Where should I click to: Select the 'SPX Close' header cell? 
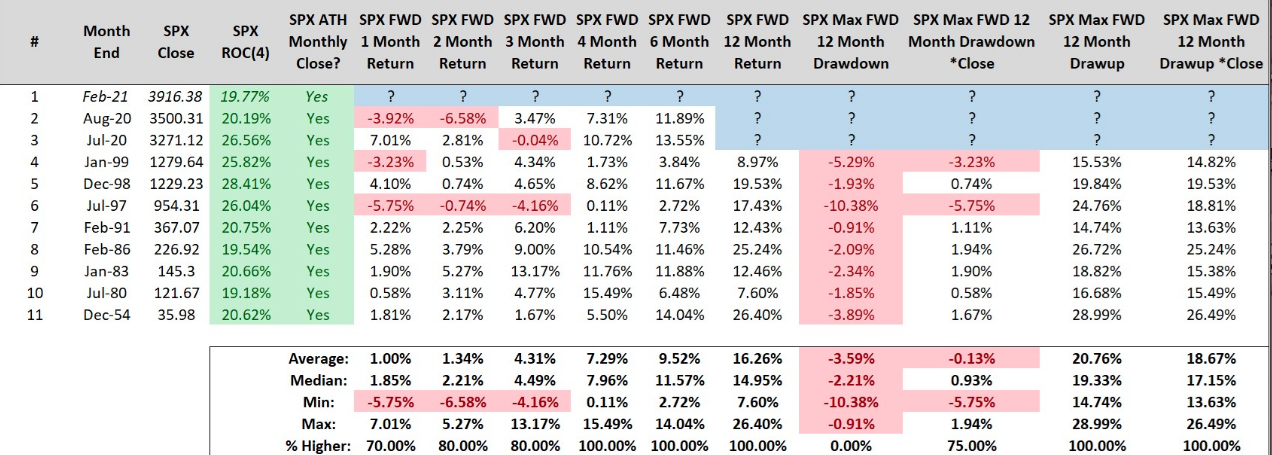(176, 42)
